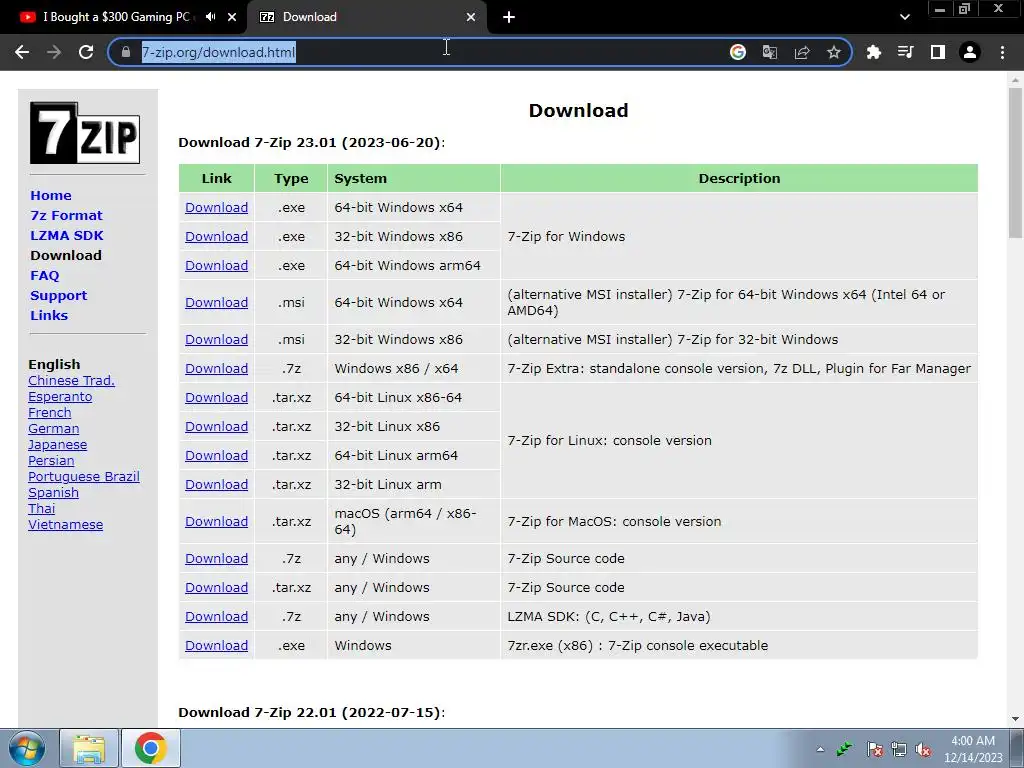This screenshot has height=768, width=1024.
Task: Share this page icon
Action: pos(802,52)
